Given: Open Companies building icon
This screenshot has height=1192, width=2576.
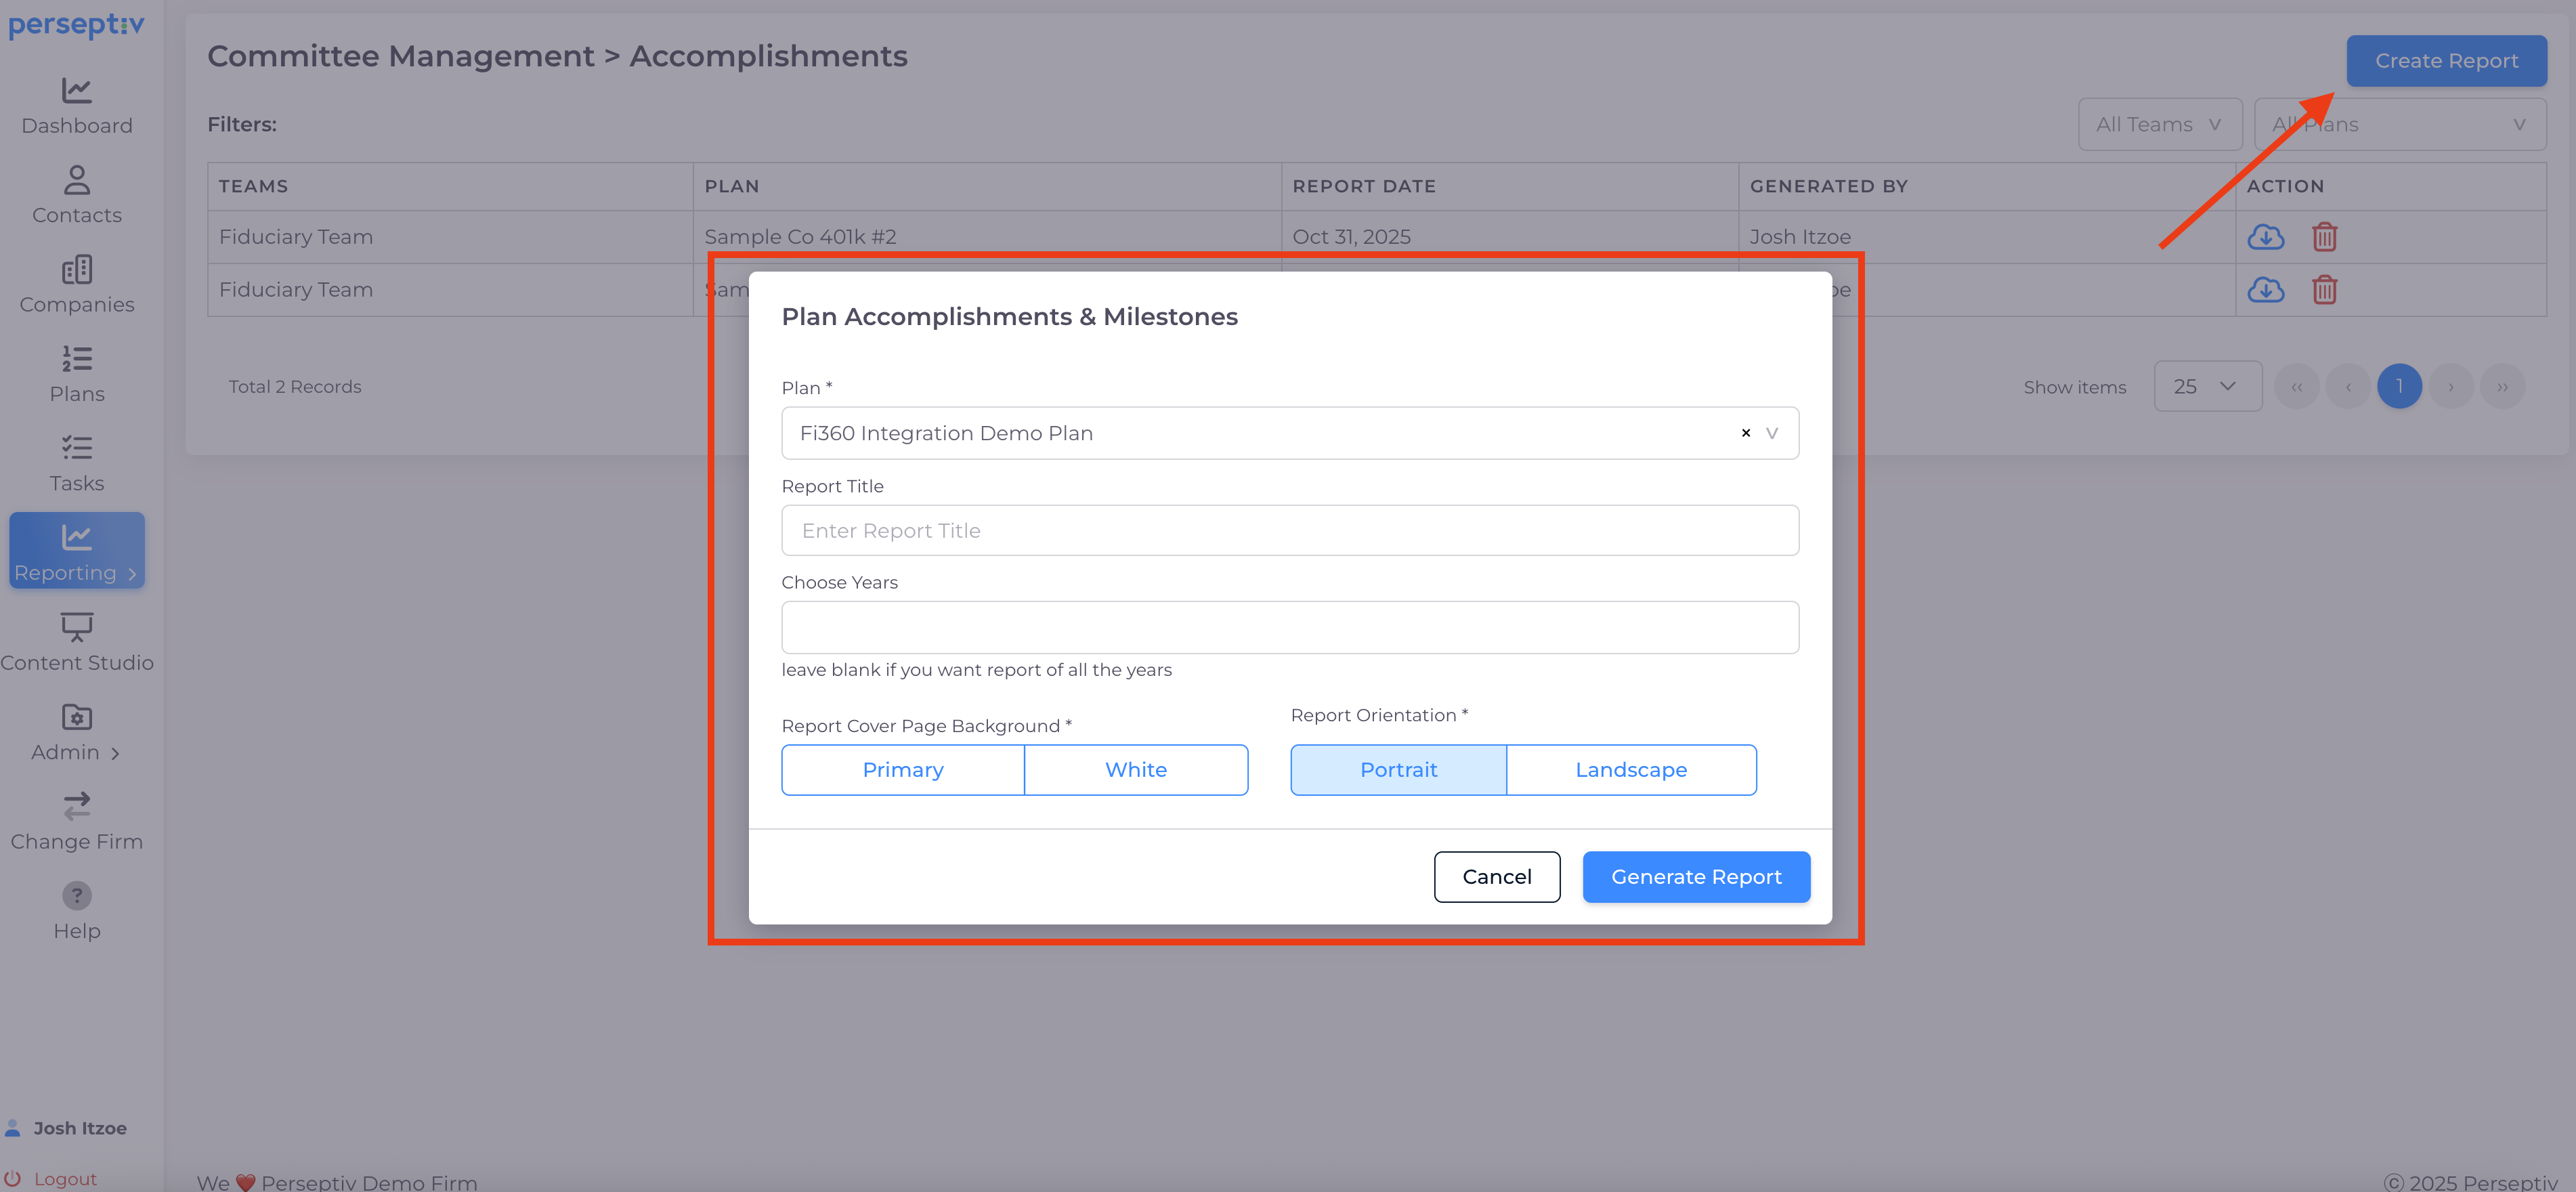Looking at the screenshot, I should tap(76, 270).
